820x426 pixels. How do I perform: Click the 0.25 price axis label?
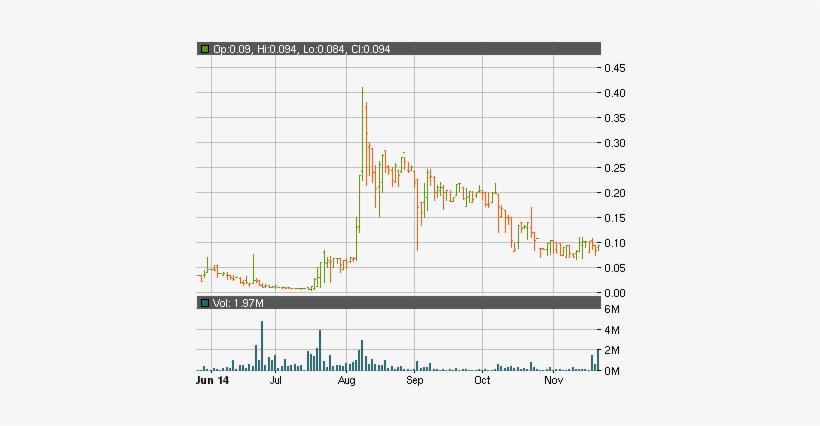coord(614,168)
